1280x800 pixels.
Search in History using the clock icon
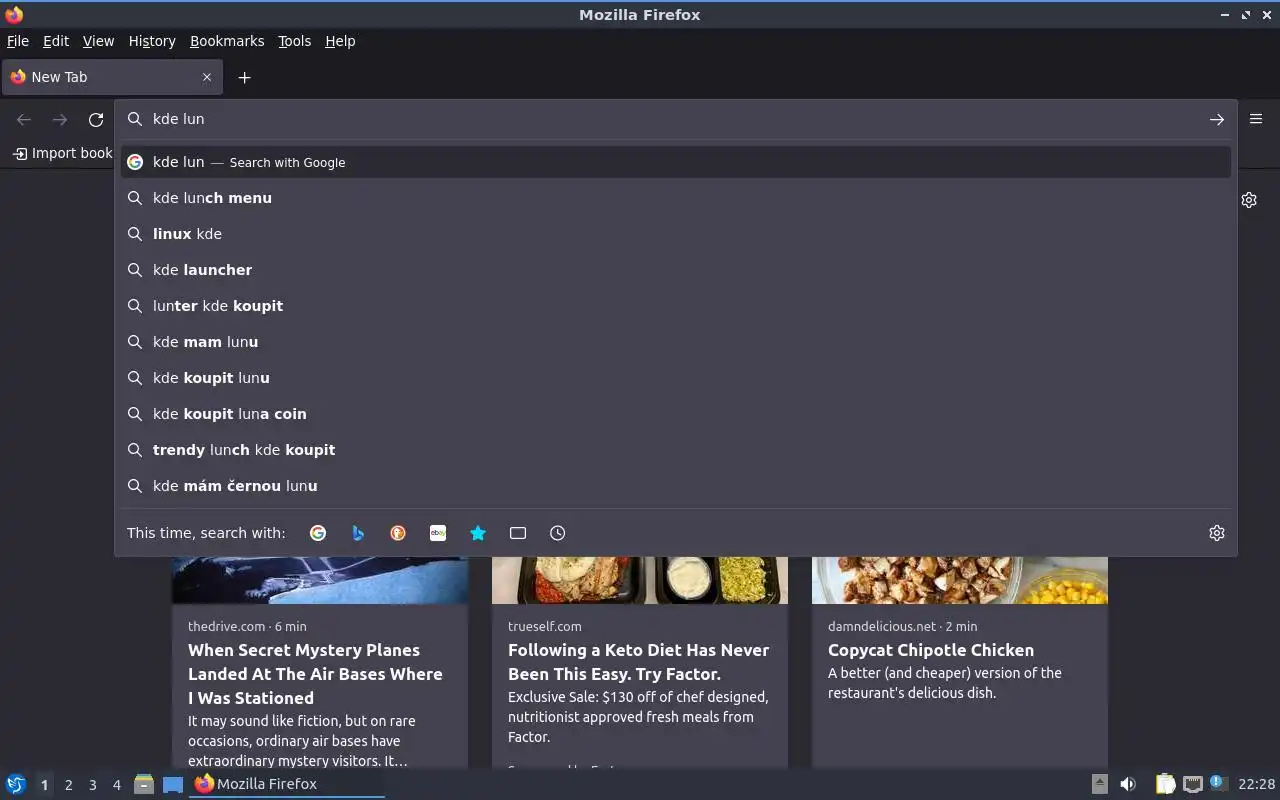[x=558, y=533]
